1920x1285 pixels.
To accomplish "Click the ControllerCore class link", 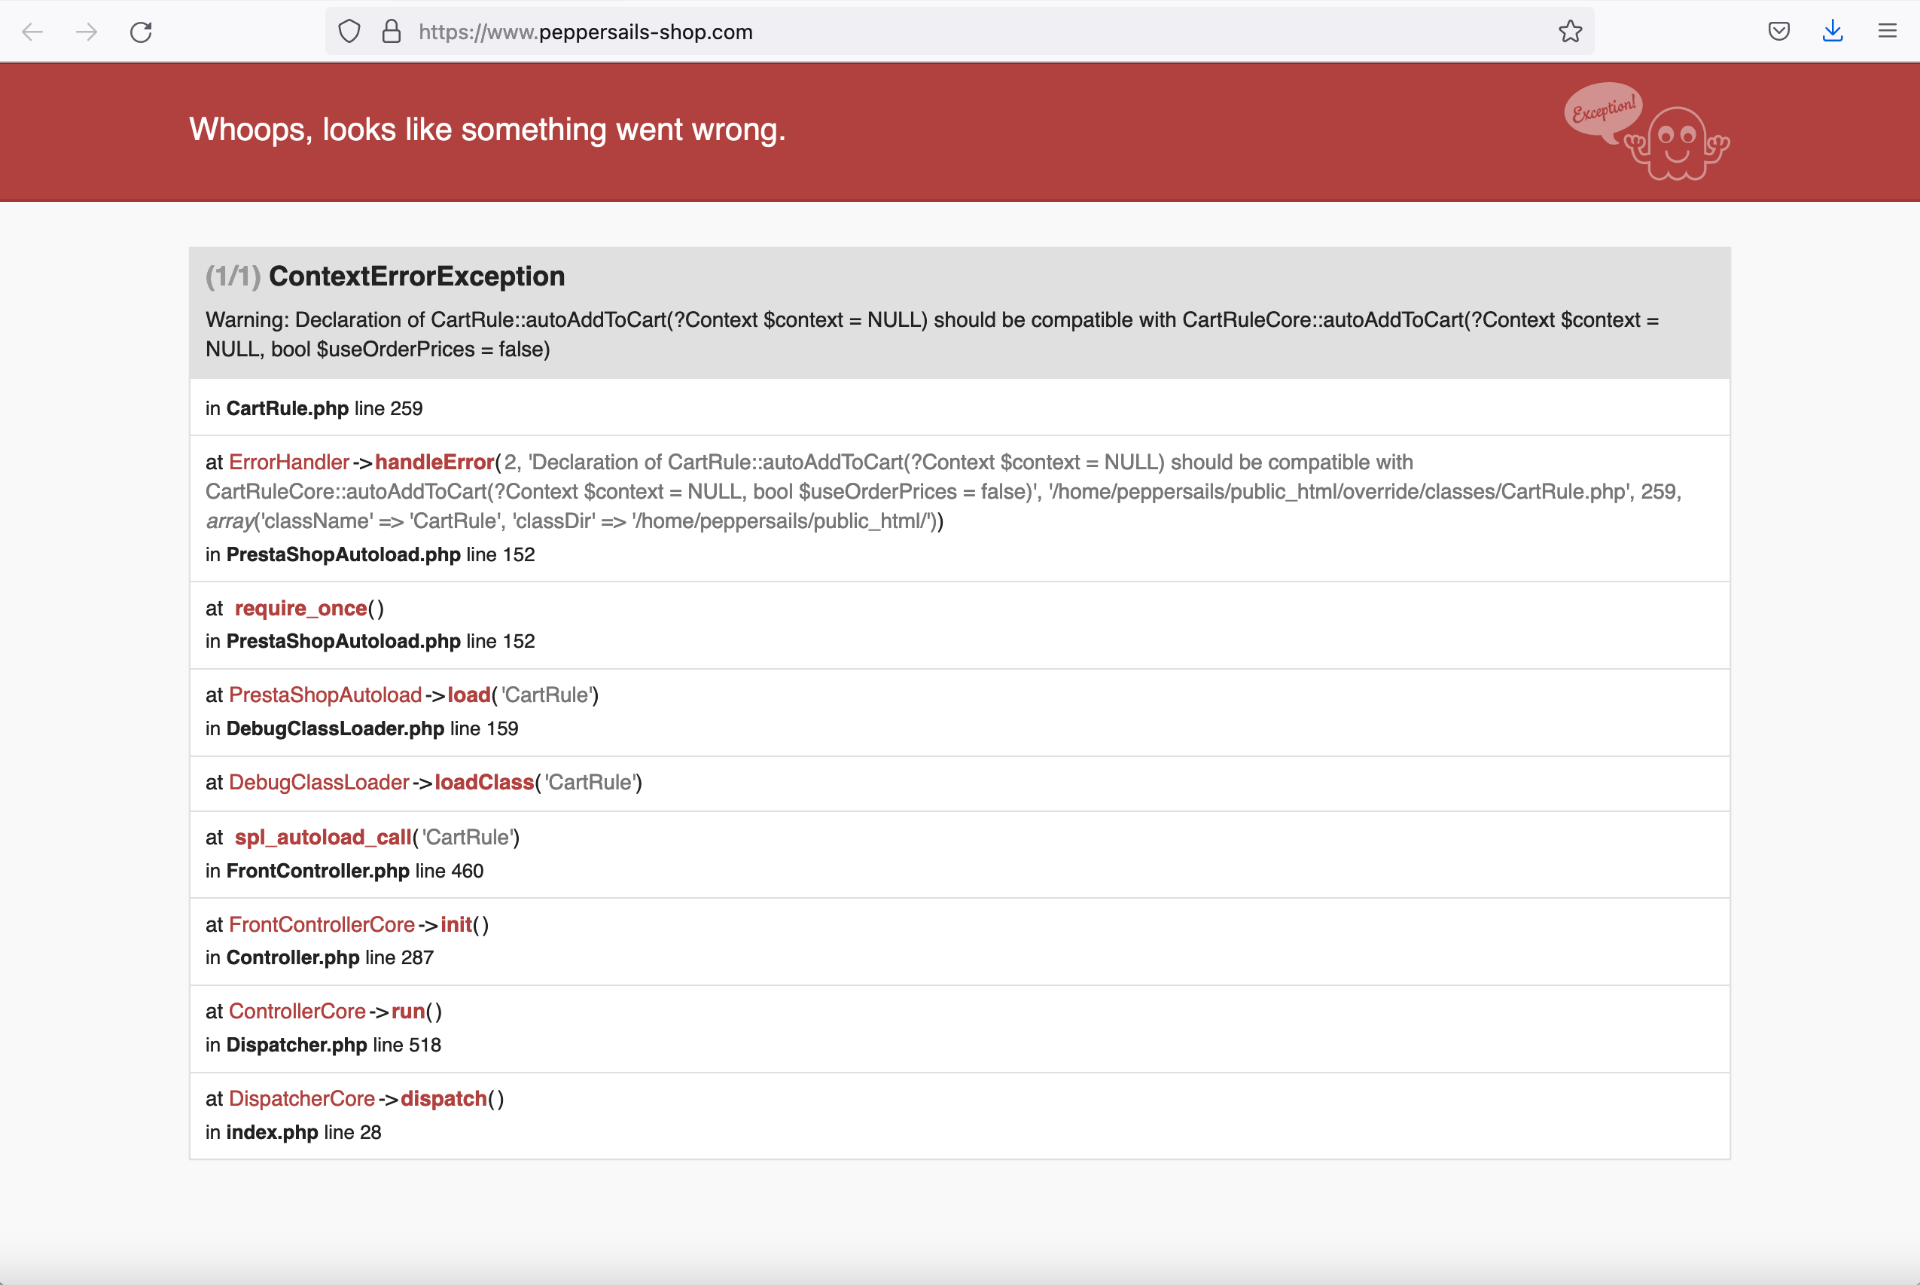I will (x=297, y=1011).
